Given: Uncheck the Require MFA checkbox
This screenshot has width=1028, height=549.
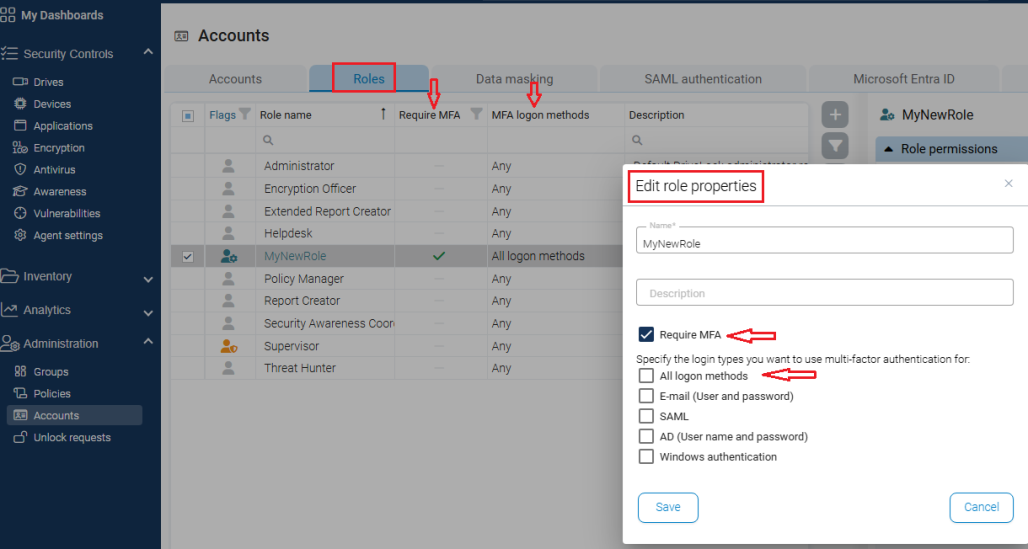Looking at the screenshot, I should [x=646, y=335].
